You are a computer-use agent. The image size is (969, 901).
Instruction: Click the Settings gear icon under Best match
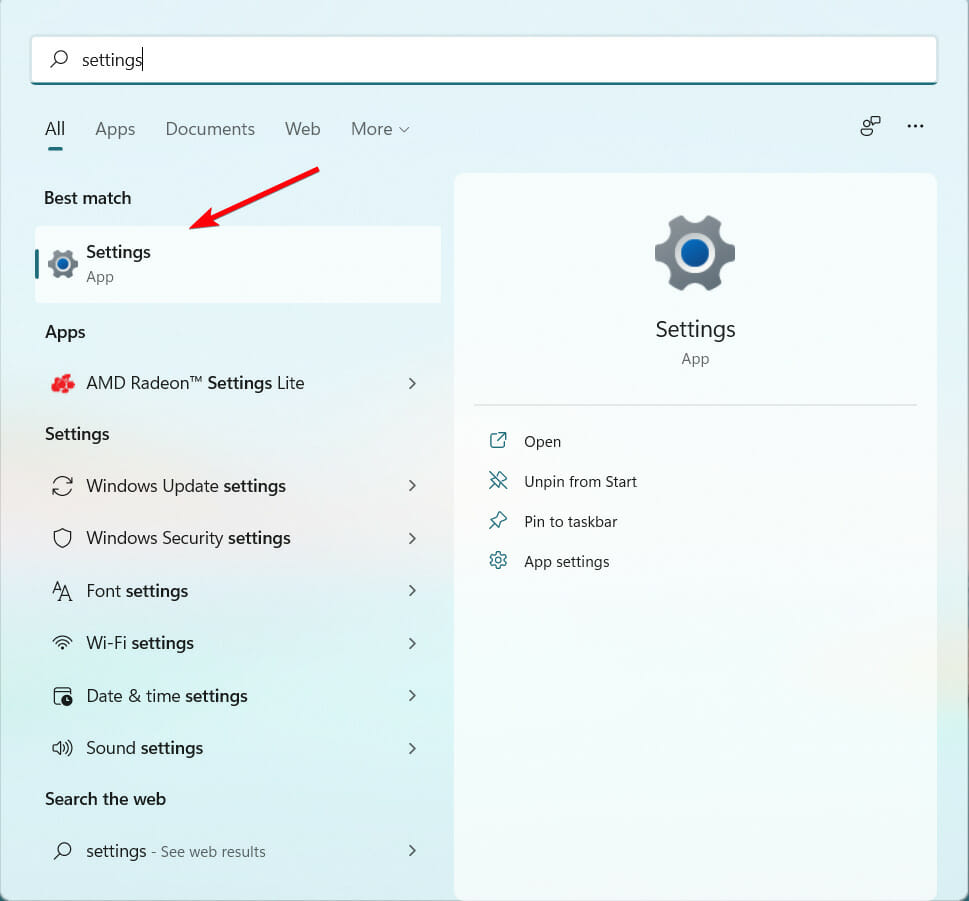click(x=62, y=264)
